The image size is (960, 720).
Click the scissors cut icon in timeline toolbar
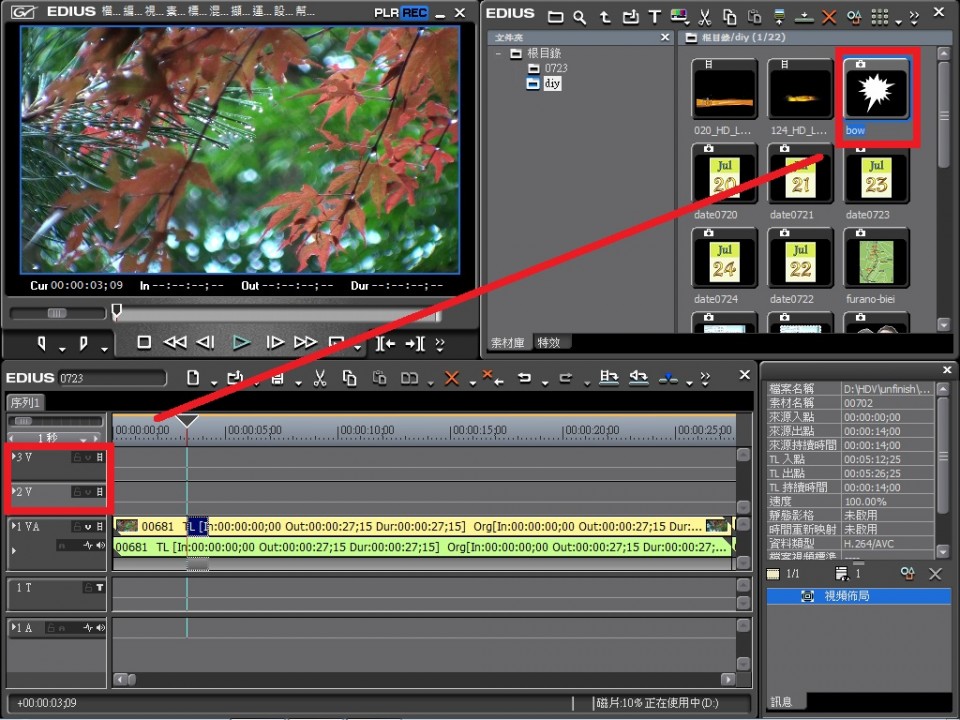pos(320,378)
